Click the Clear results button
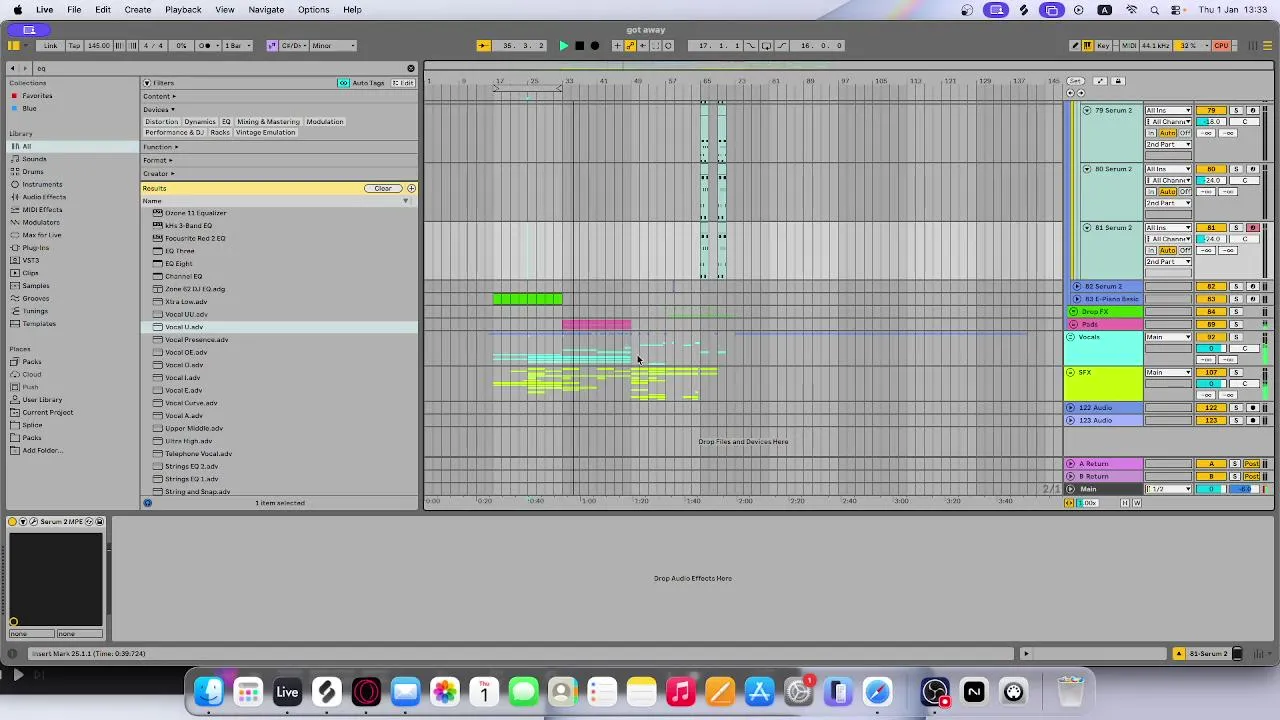The height and width of the screenshot is (720, 1280). [383, 188]
